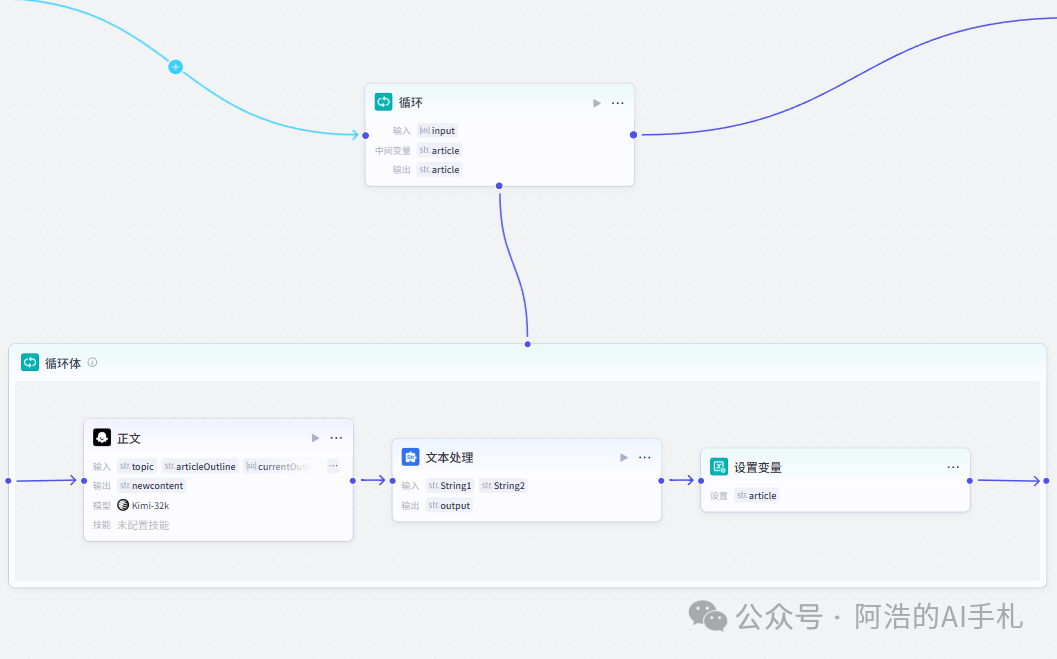The height and width of the screenshot is (659, 1057).
Task: Click the 文本处理 node icon
Action: tap(411, 457)
